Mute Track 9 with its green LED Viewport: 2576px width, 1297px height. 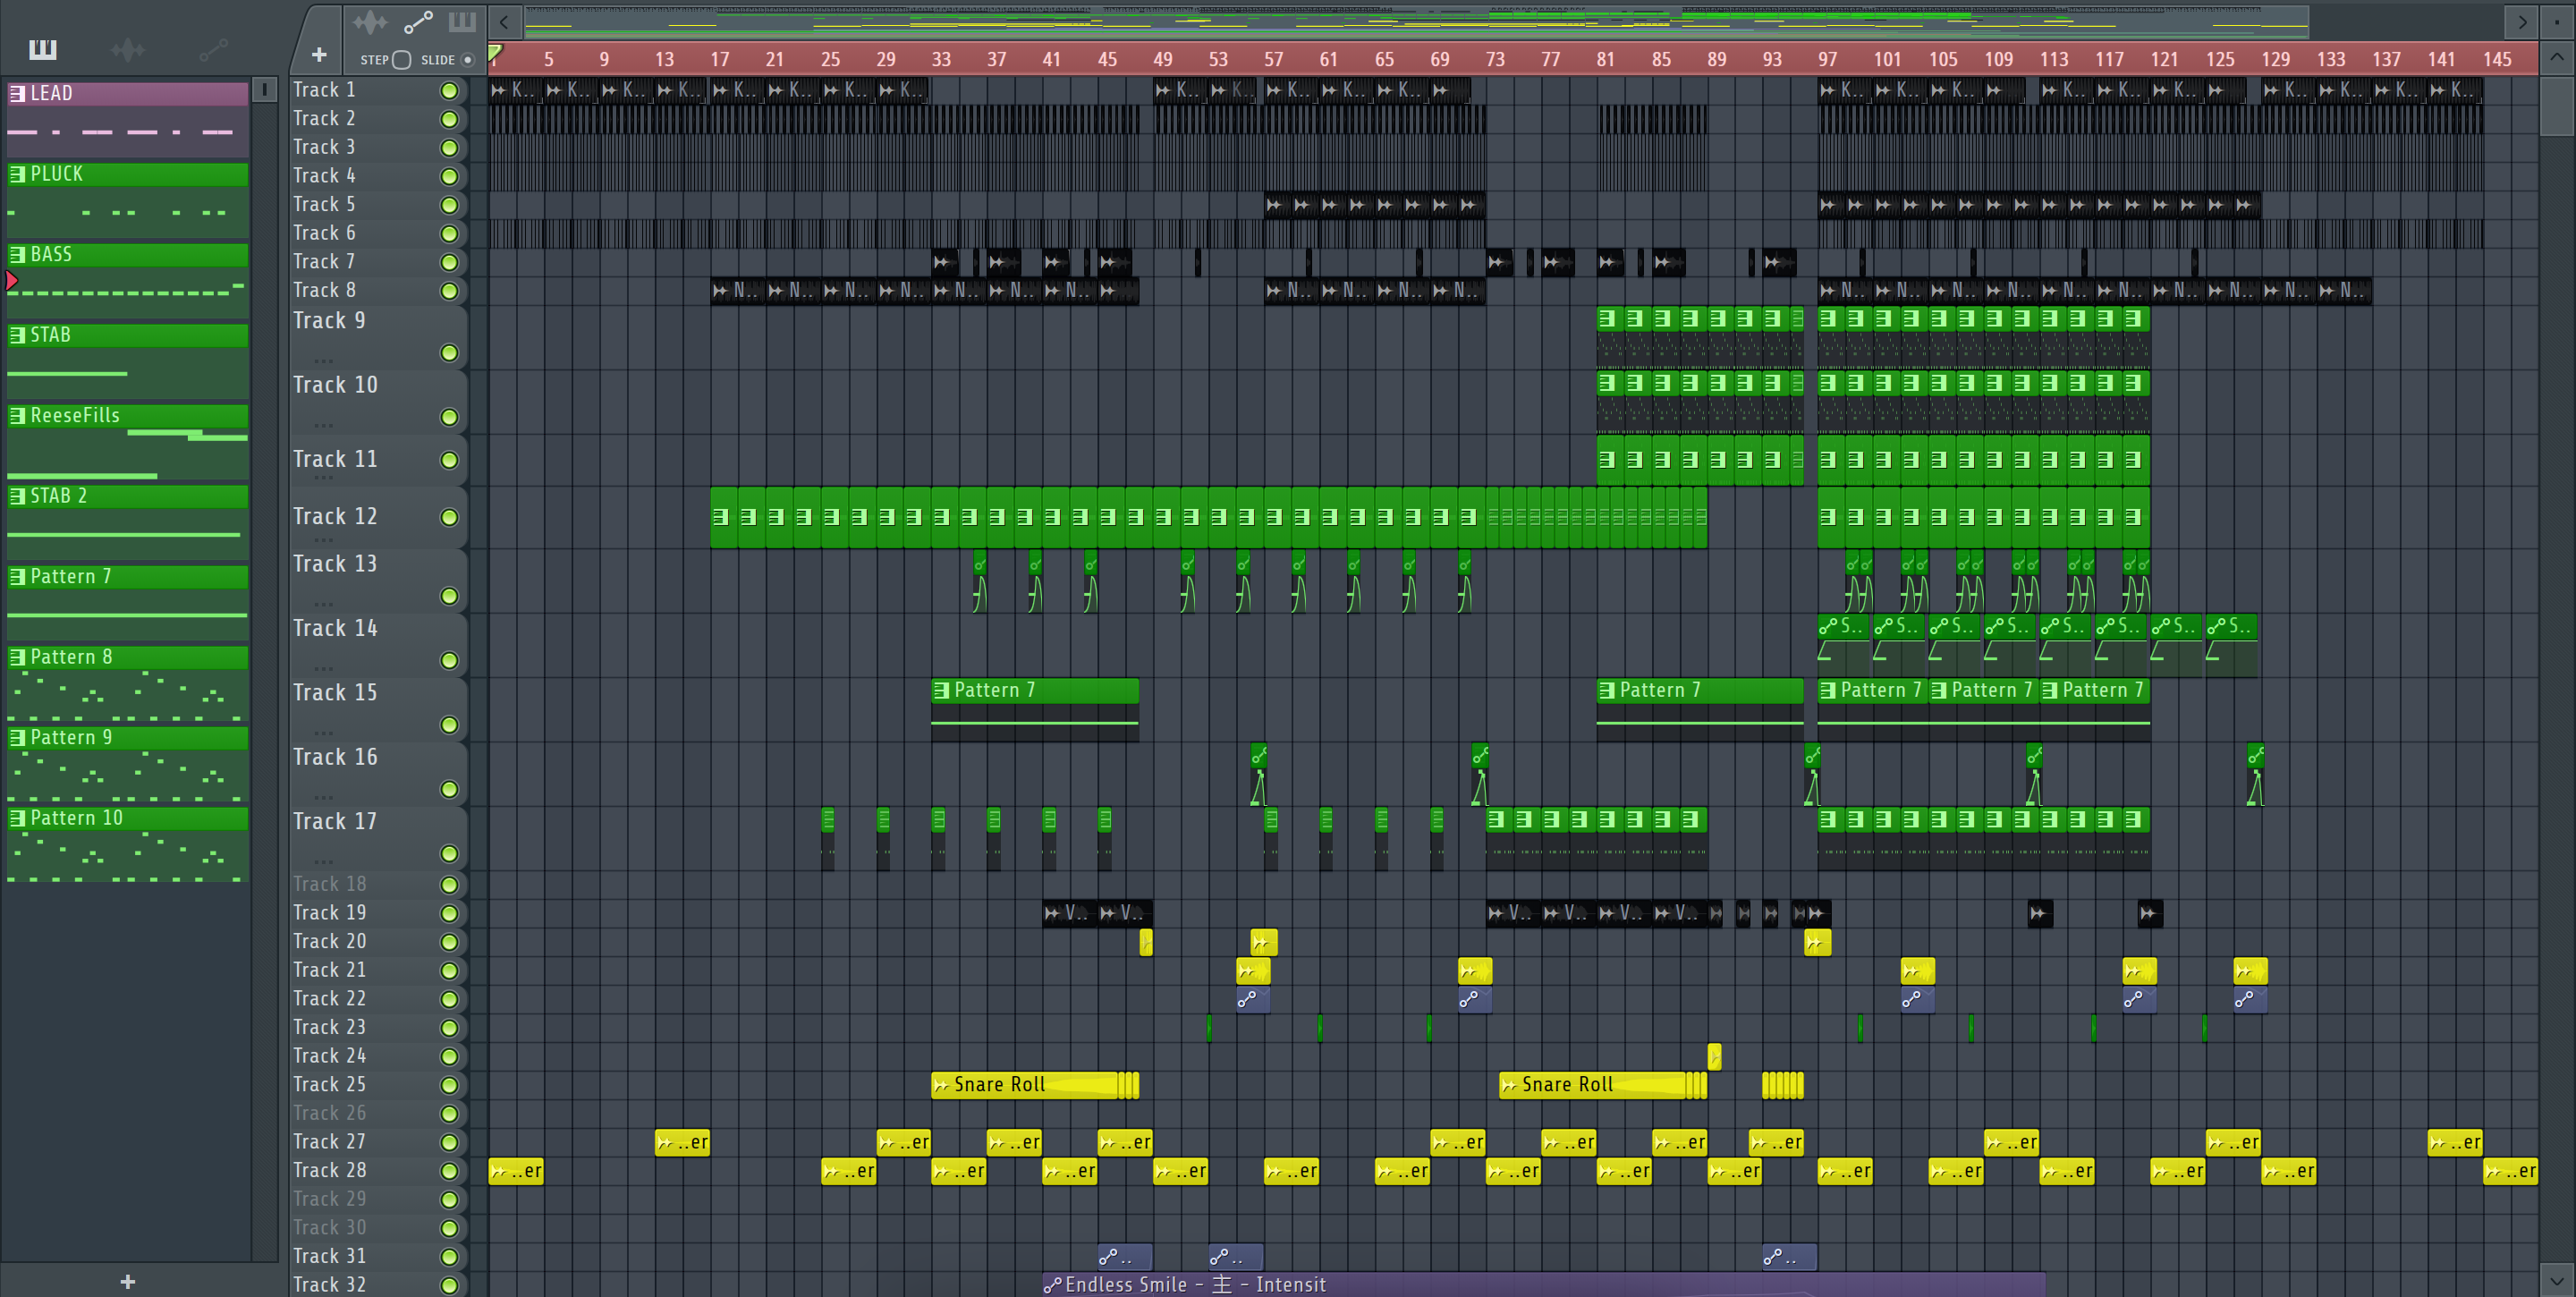click(450, 353)
